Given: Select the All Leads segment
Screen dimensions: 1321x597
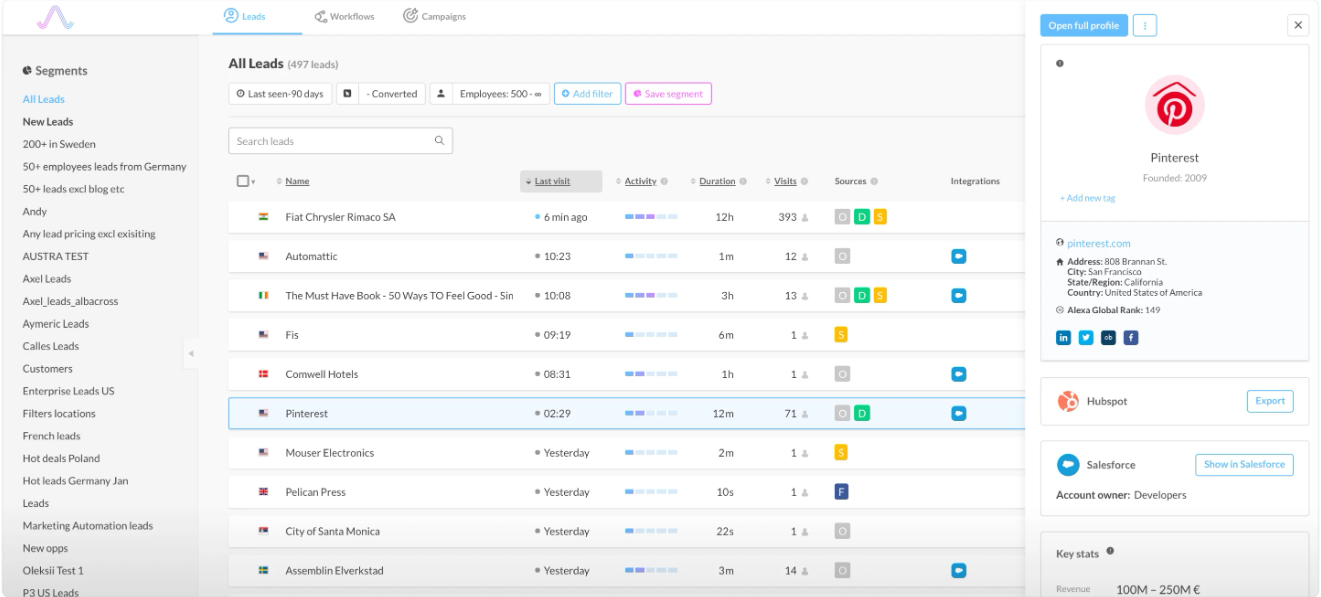Looking at the screenshot, I should (x=44, y=99).
